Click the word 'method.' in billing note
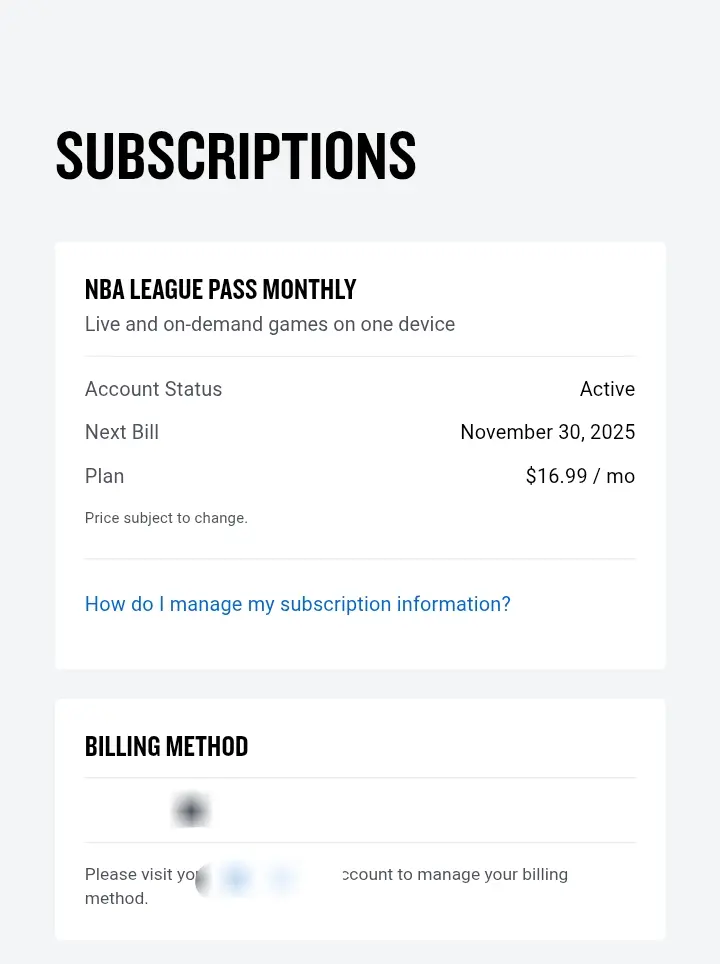Screen dimensions: 720x964 (x=116, y=898)
